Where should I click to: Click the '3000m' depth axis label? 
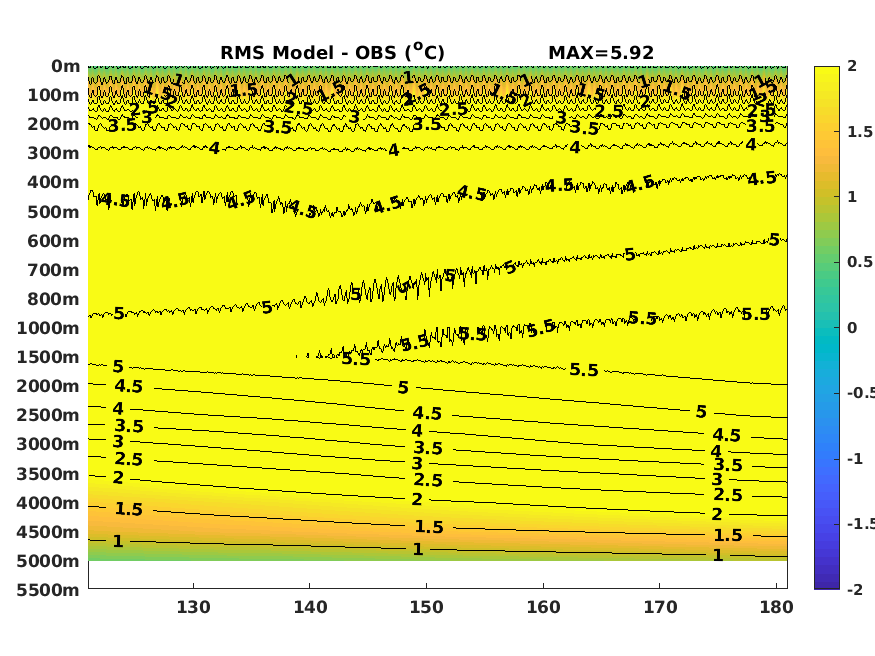pyautogui.click(x=49, y=445)
